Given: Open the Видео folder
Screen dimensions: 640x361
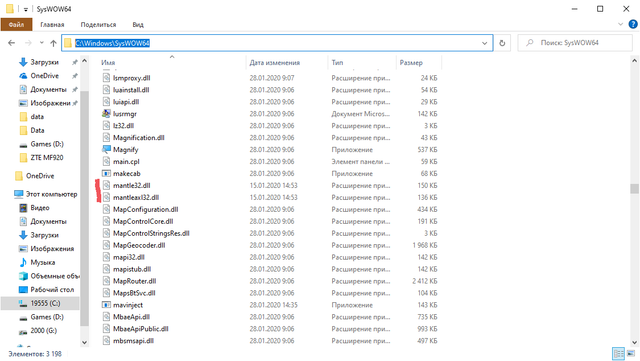Looking at the screenshot, I should point(40,208).
